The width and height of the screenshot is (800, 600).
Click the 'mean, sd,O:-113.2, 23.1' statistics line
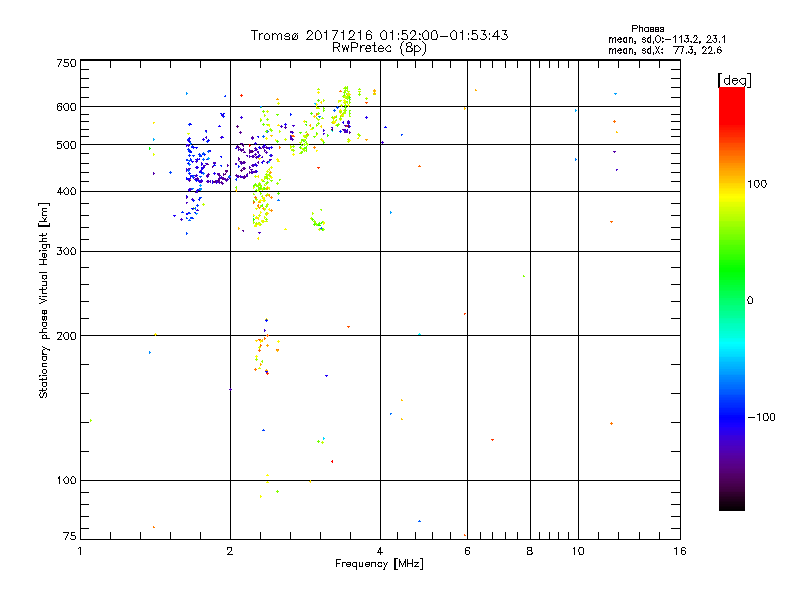click(x=667, y=39)
